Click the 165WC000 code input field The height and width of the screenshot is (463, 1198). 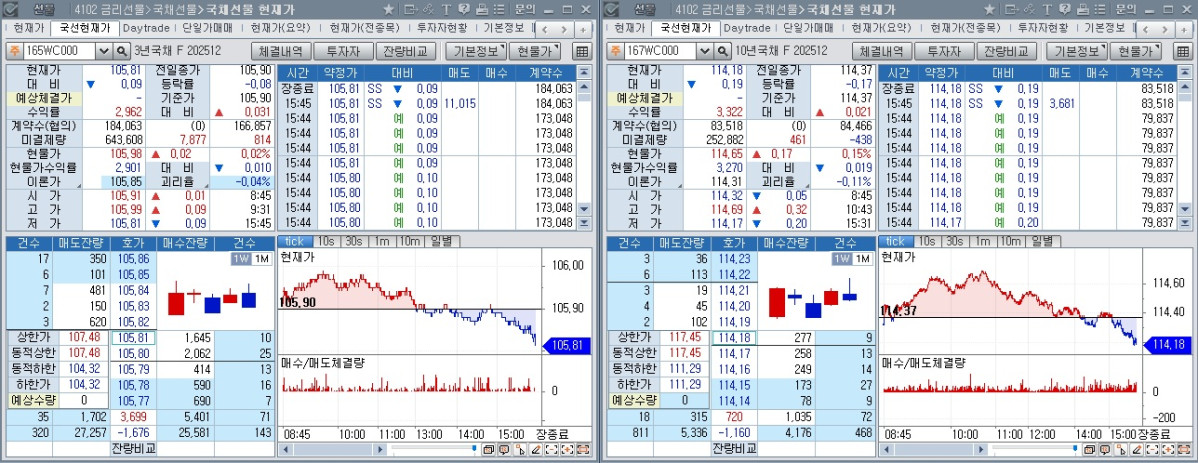[x=60, y=51]
